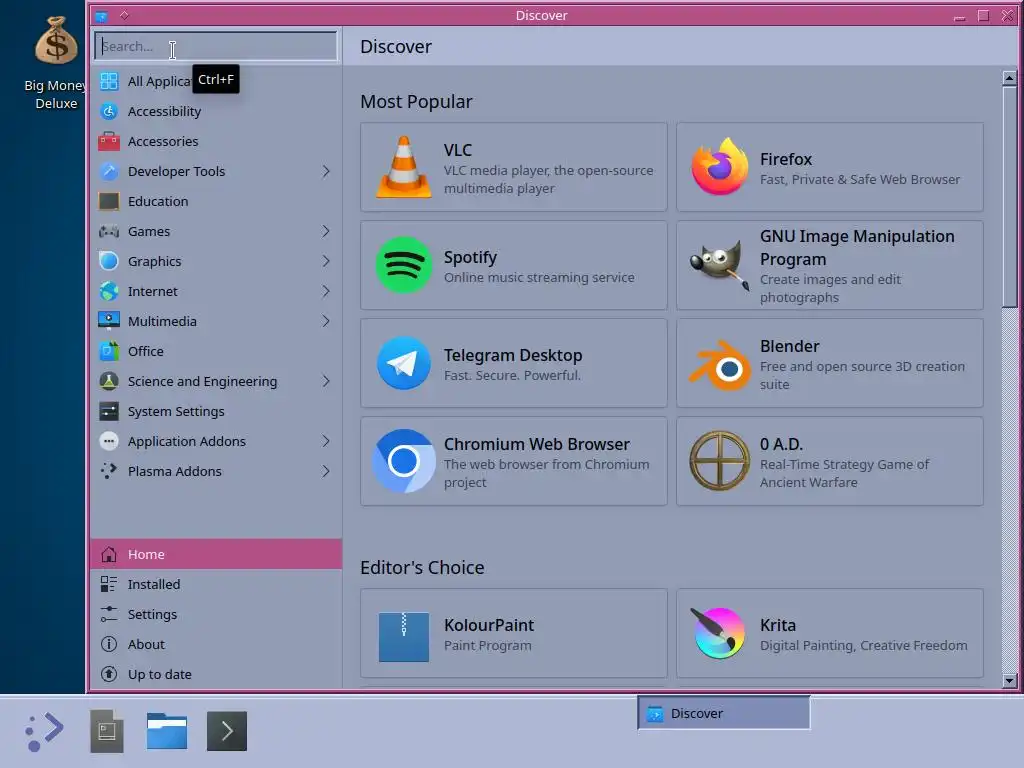The width and height of the screenshot is (1024, 768).
Task: Click the All Applications grid icon
Action: point(109,81)
